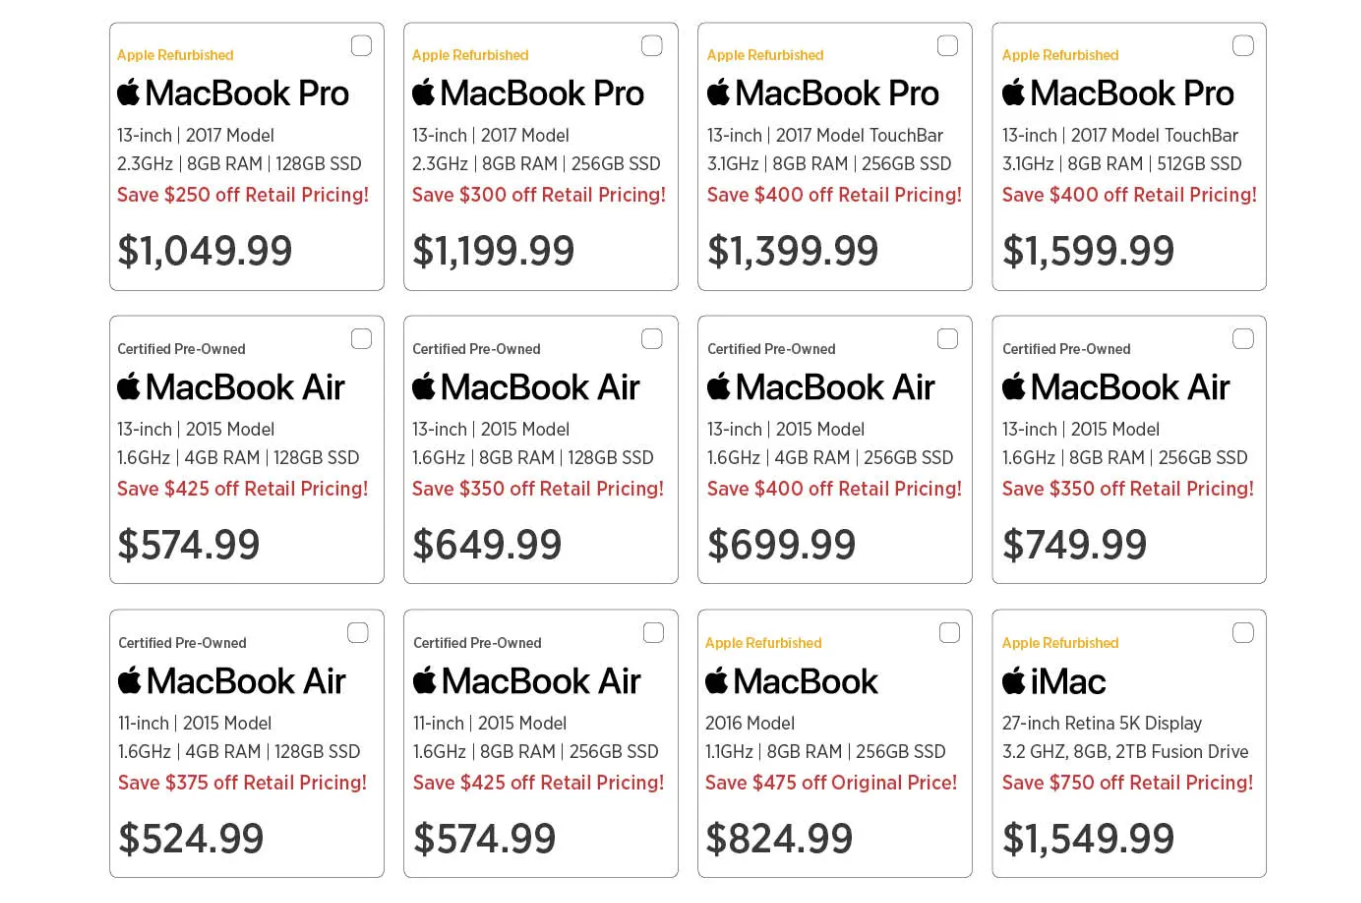Click the Apple logo on the $1,049.99 MacBook Pro card
Screen dimensions: 1361x903
click(127, 92)
